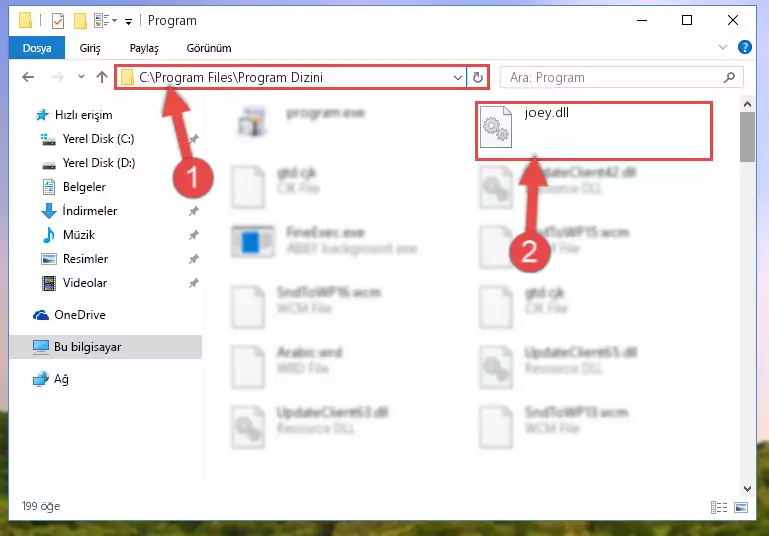Click the scrollbar down arrow
This screenshot has width=769, height=536.
tap(747, 488)
